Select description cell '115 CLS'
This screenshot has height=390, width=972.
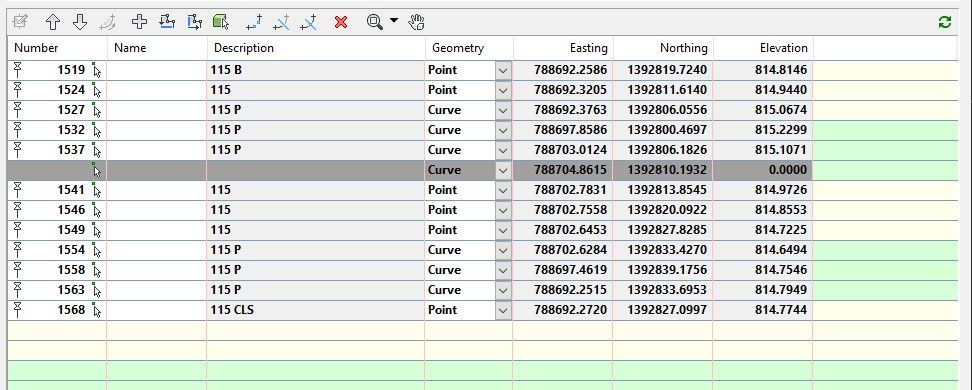click(x=316, y=309)
